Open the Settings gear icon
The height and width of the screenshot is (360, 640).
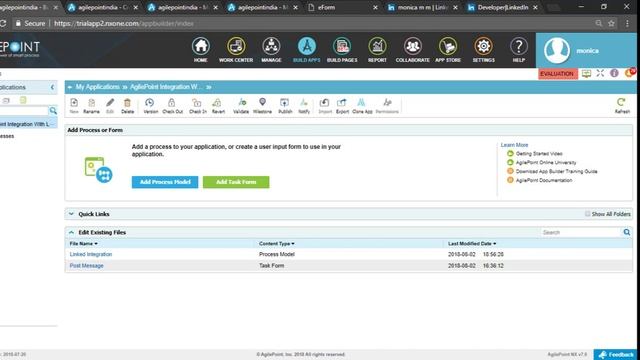[483, 47]
